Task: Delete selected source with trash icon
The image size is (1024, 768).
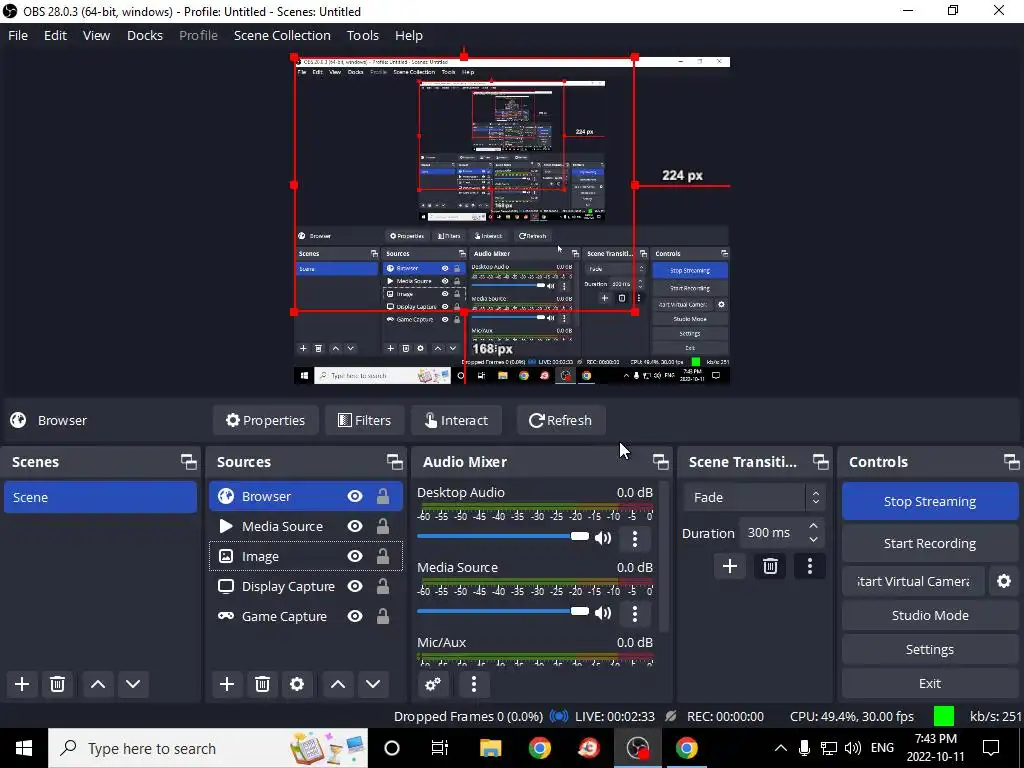Action: click(x=263, y=684)
